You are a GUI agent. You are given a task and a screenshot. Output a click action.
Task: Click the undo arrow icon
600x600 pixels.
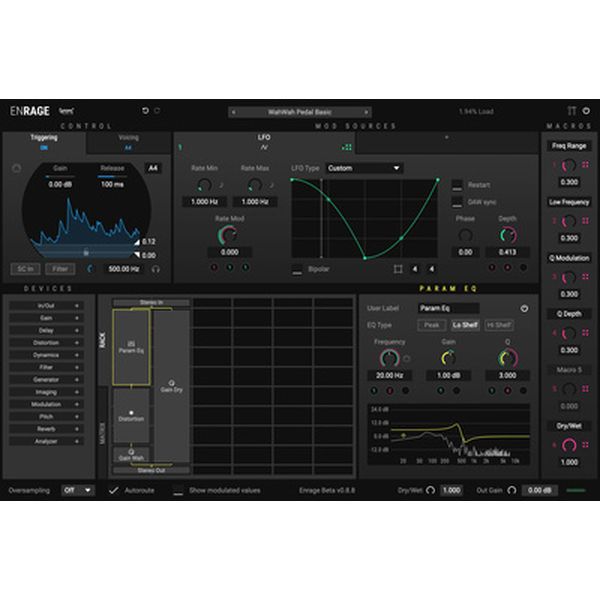[146, 111]
